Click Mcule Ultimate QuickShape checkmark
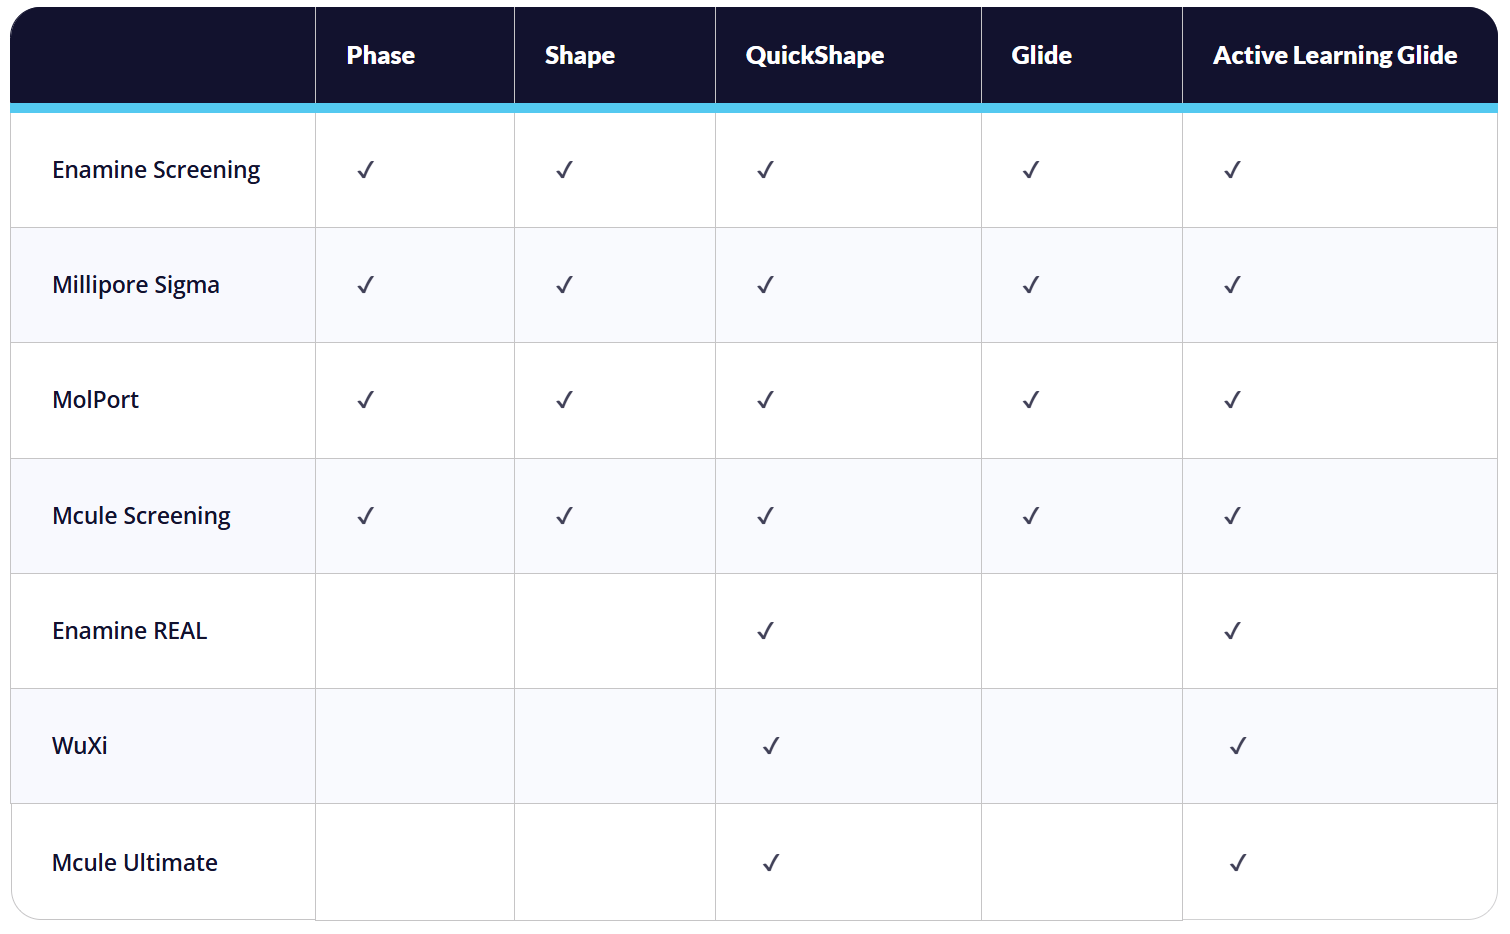Screen dimensions: 1510x934 click(771, 863)
